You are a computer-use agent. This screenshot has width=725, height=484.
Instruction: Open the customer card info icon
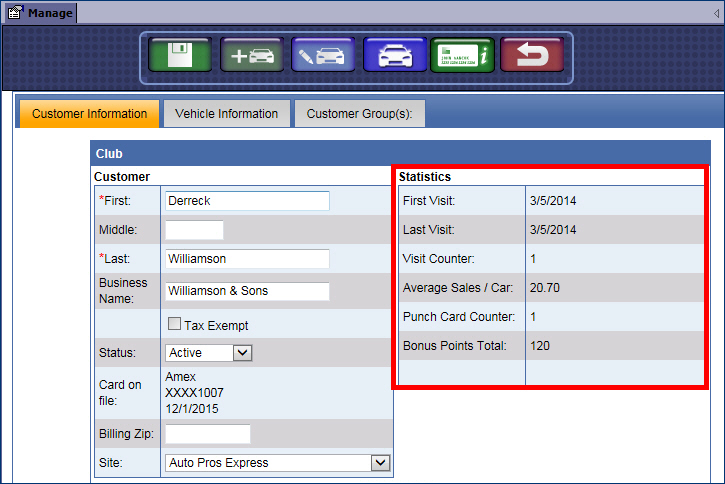coord(462,55)
